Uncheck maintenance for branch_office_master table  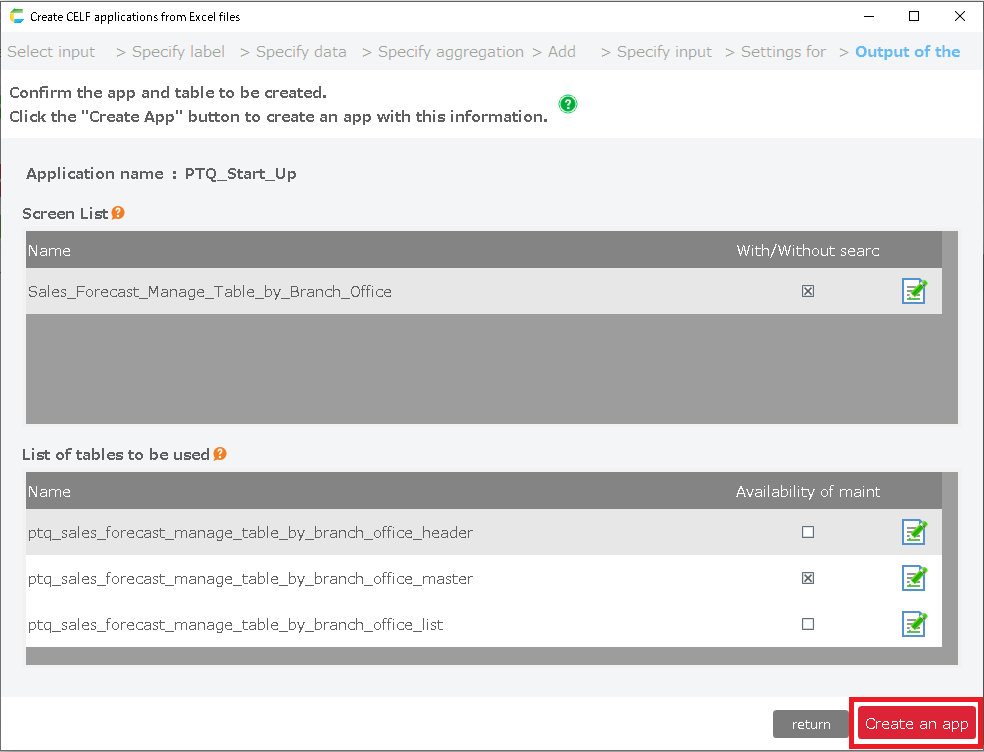(808, 578)
